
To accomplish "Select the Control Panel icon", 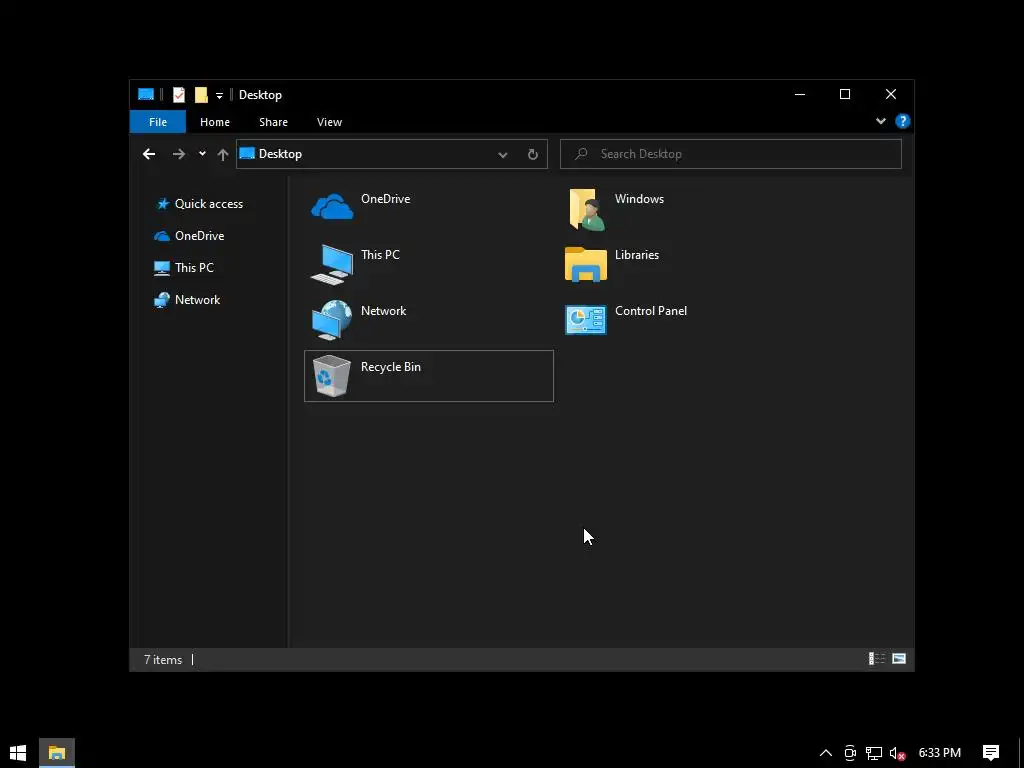I will point(586,320).
